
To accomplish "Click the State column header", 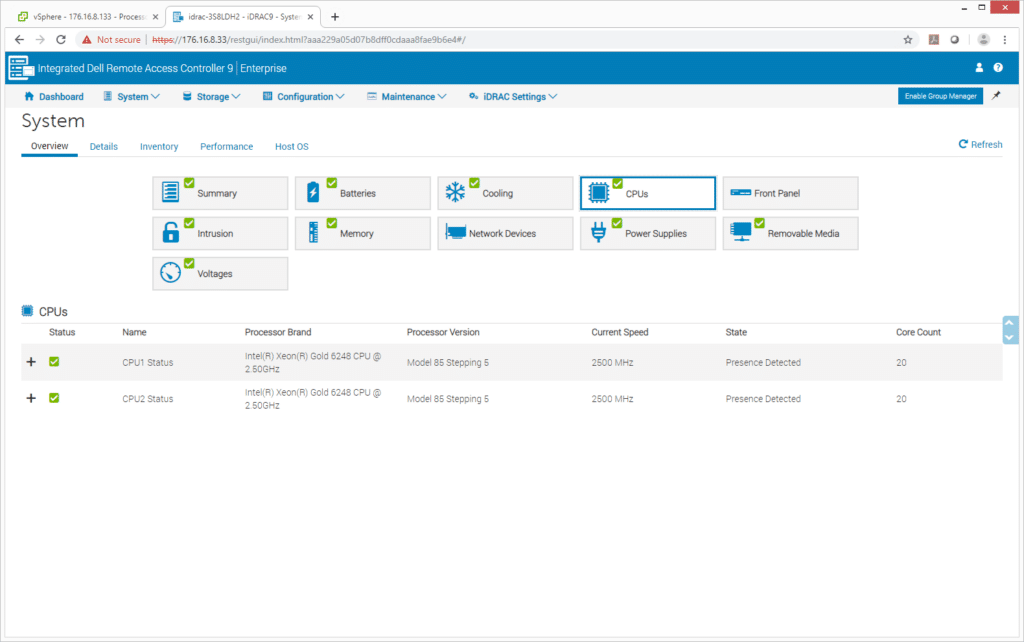I will [736, 332].
